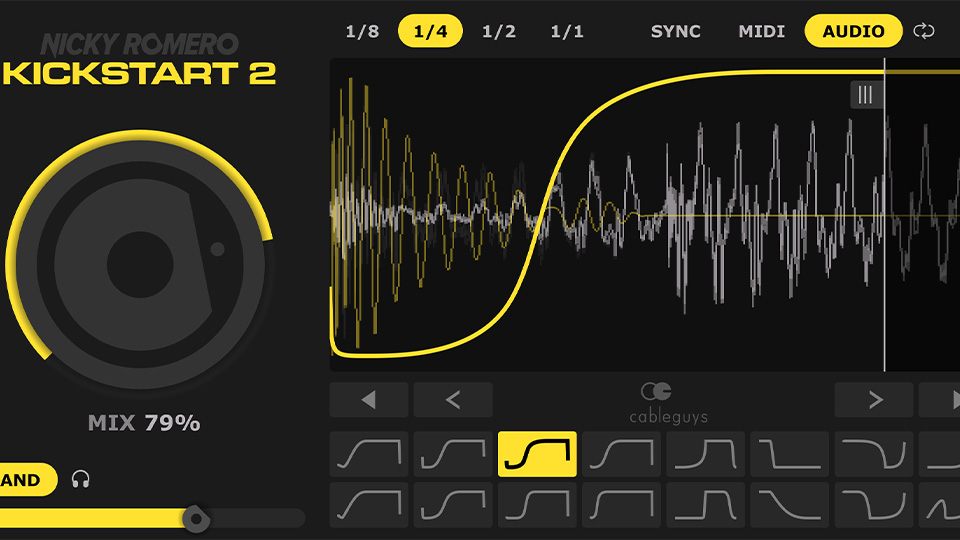
Task: Go to previous curve with filled left arrow
Action: coord(369,400)
